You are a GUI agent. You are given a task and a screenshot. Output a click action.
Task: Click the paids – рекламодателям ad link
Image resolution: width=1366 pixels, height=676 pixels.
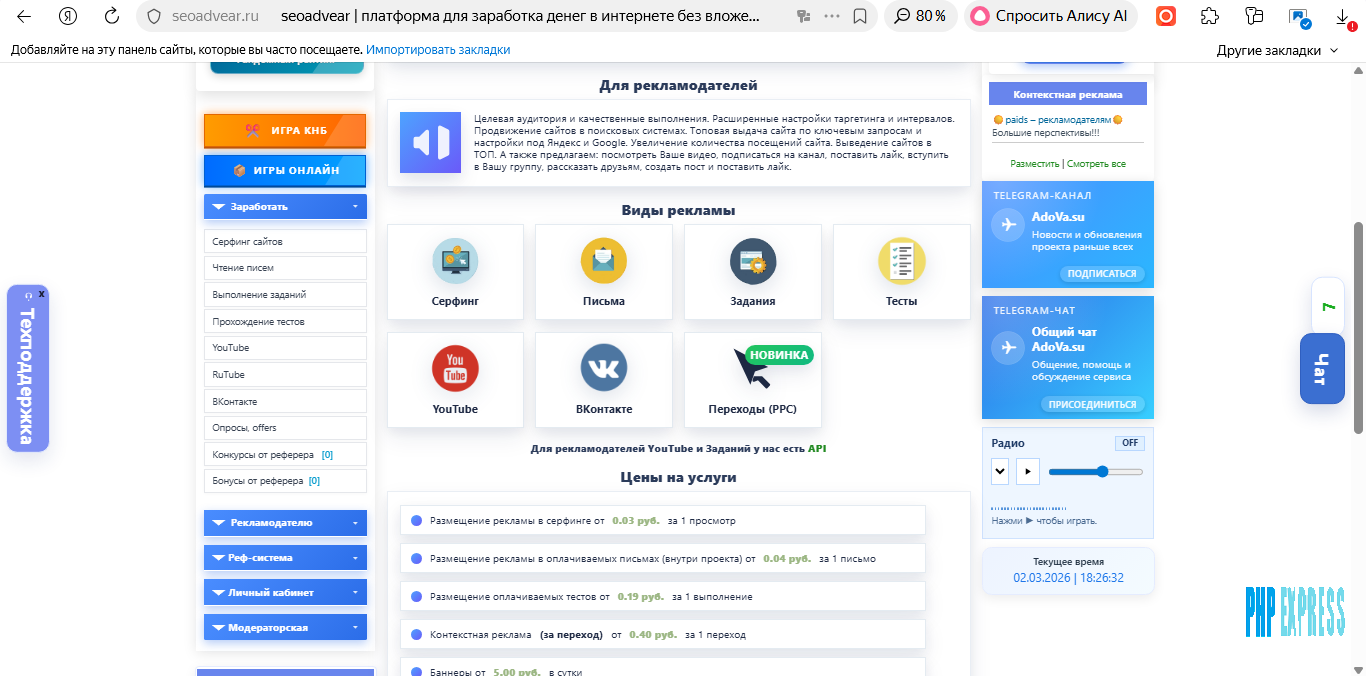pos(1058,120)
